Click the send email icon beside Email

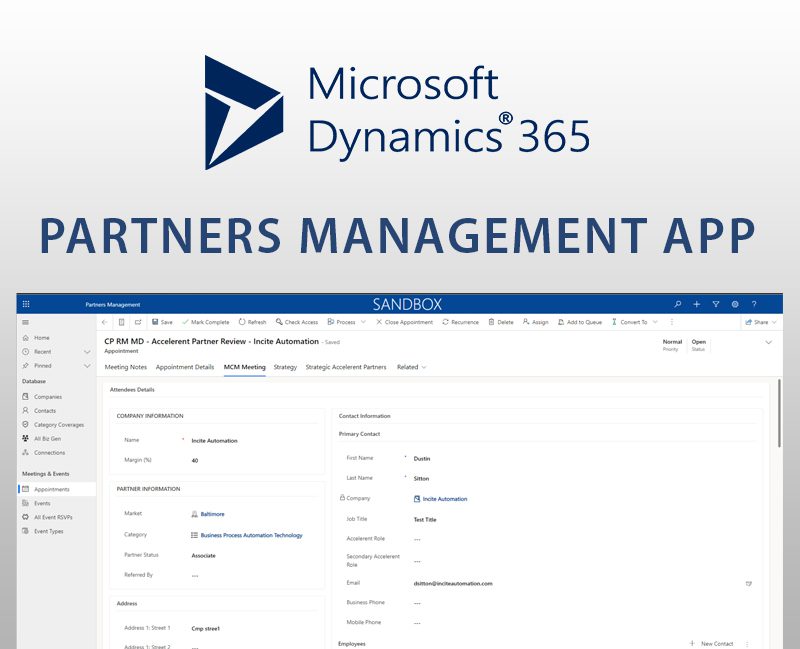[748, 583]
